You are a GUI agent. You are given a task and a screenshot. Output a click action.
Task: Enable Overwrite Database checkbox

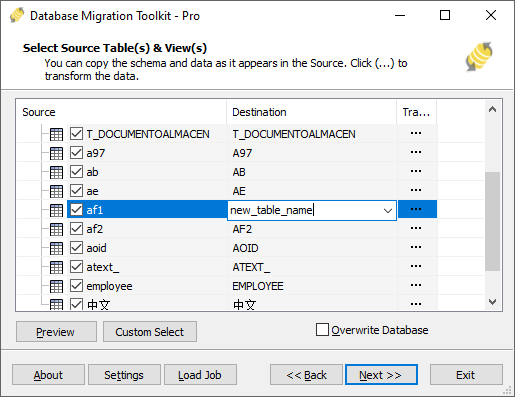pos(322,330)
